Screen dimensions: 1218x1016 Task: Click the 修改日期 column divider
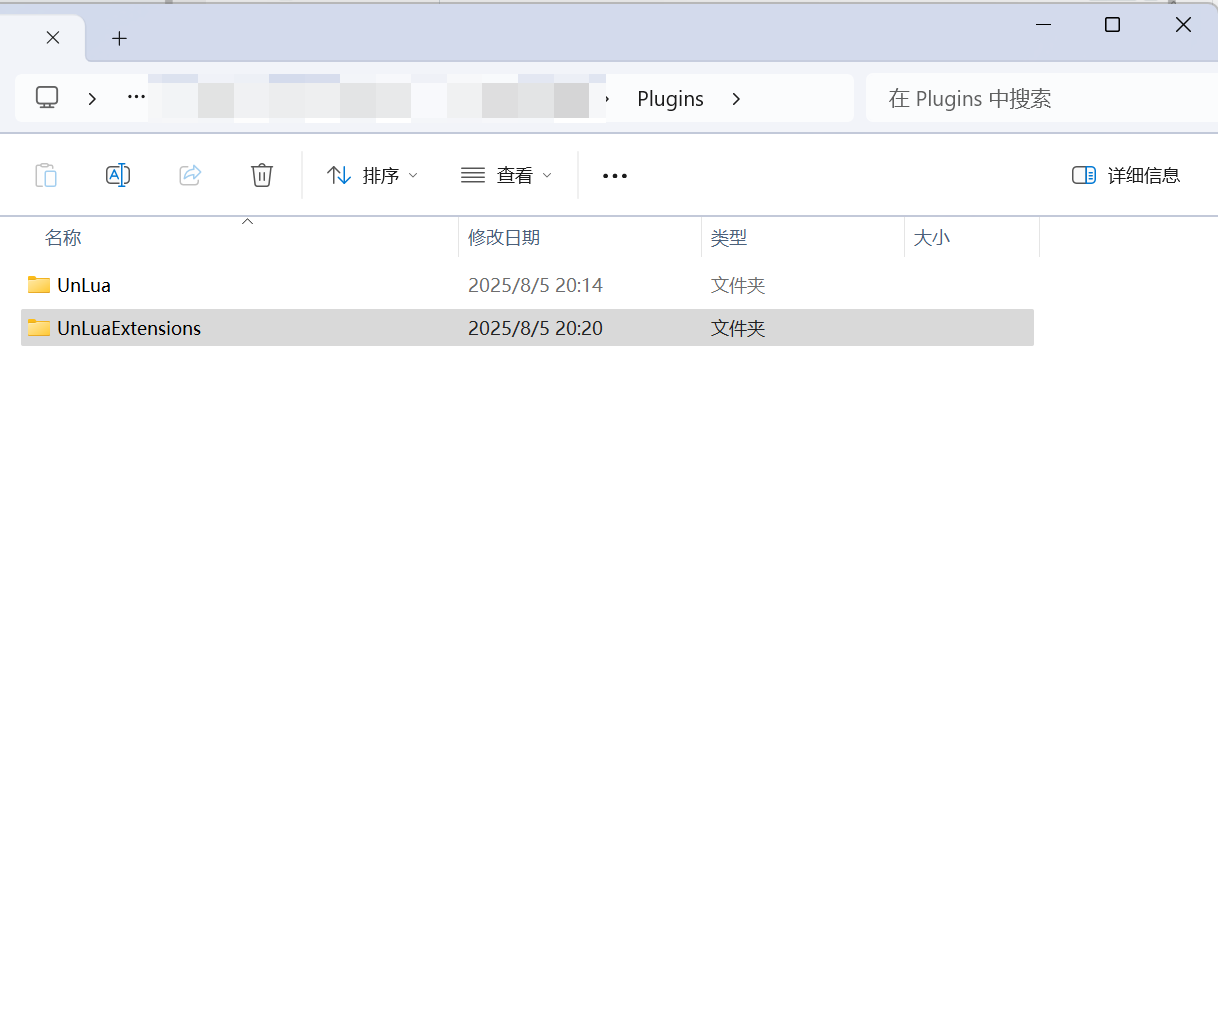point(700,237)
